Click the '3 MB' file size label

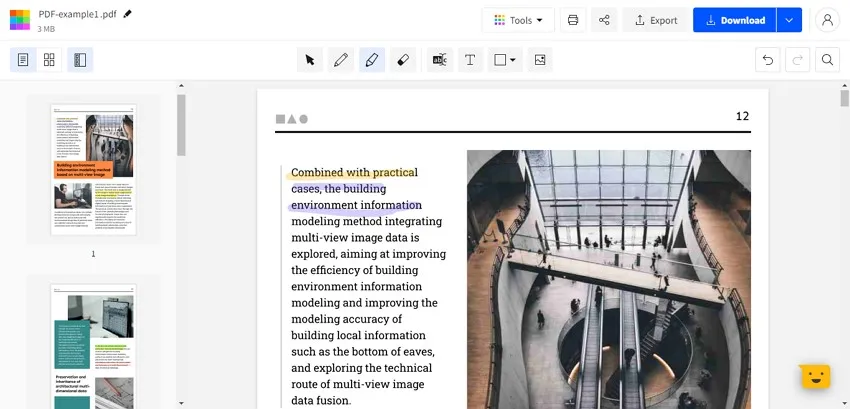pos(46,29)
